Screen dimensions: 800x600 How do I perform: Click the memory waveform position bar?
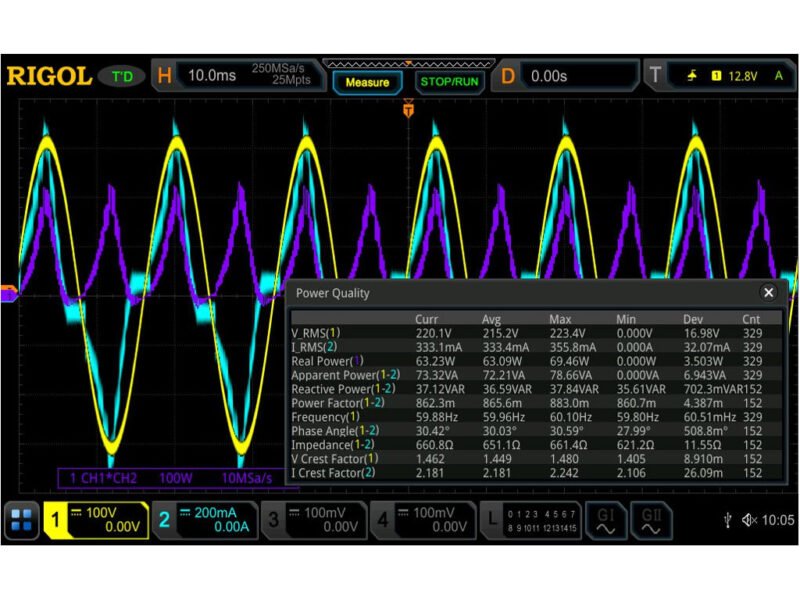(408, 64)
